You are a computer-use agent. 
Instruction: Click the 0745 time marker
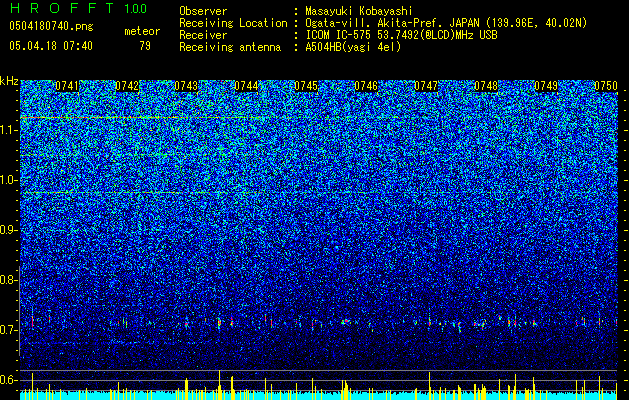click(306, 86)
